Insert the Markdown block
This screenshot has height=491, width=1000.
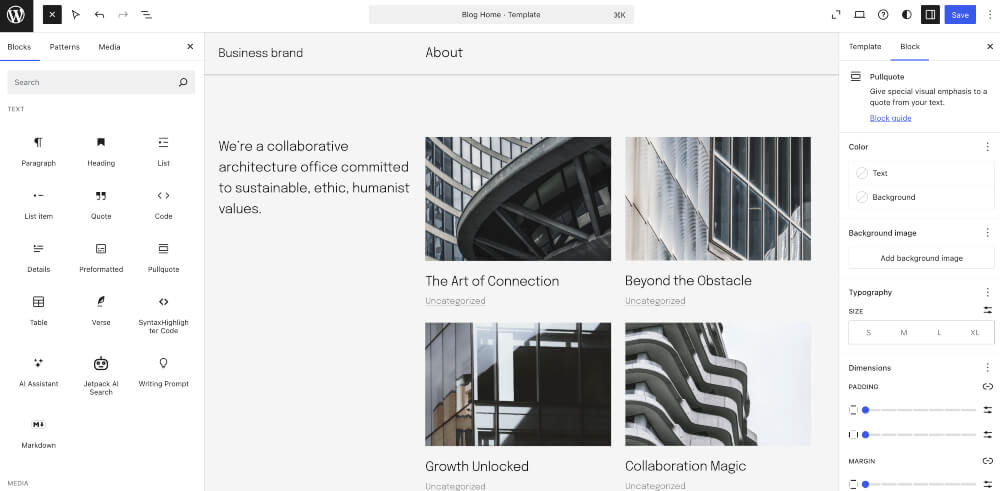tap(38, 433)
